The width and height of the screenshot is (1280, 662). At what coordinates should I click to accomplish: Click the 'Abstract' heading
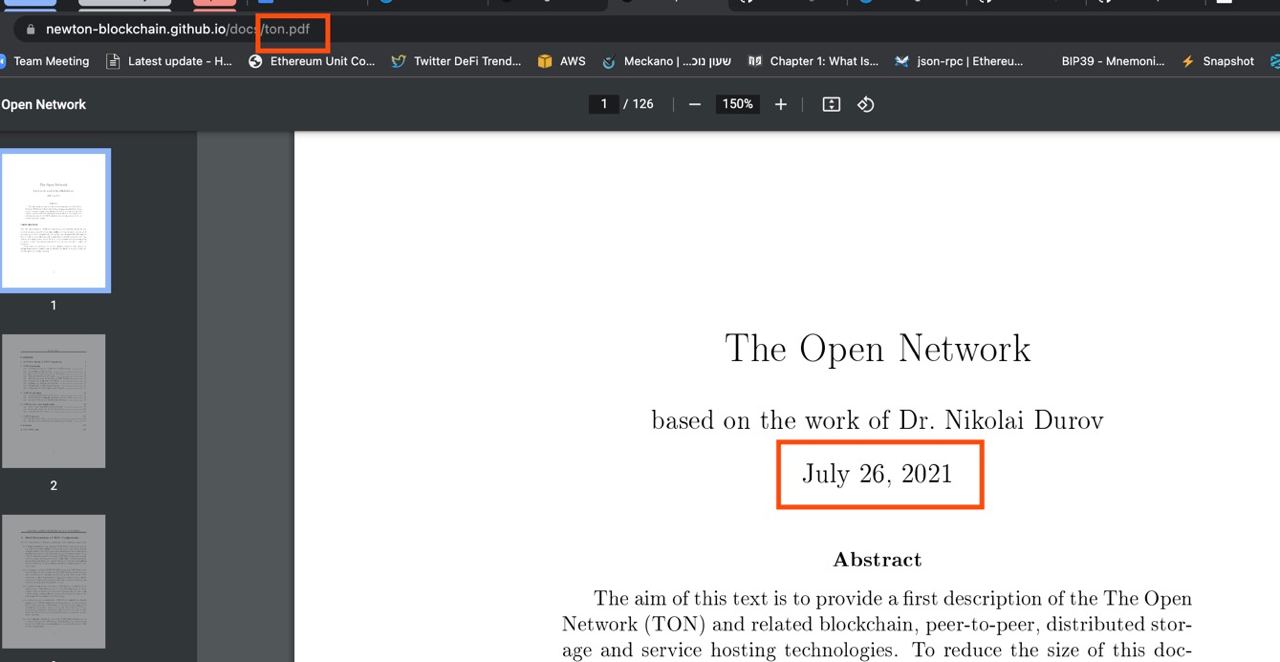877,559
